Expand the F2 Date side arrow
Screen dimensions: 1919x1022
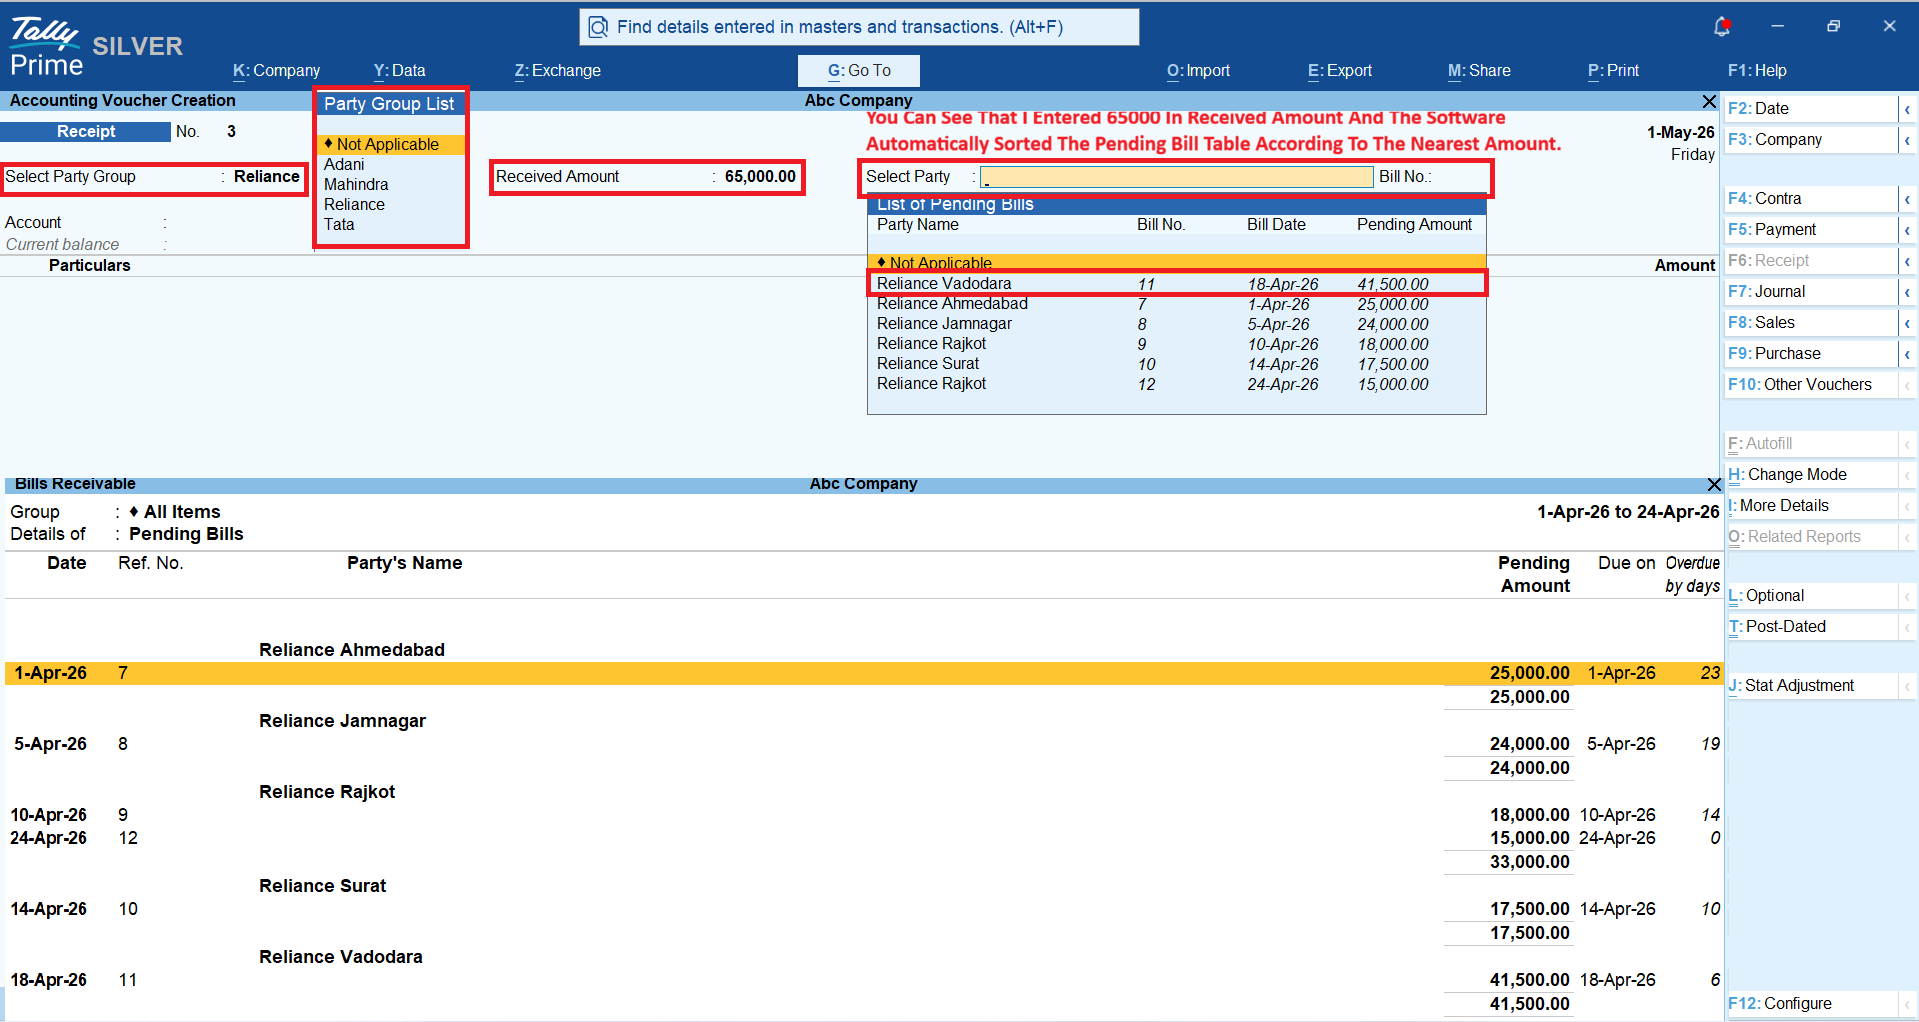pos(1907,109)
